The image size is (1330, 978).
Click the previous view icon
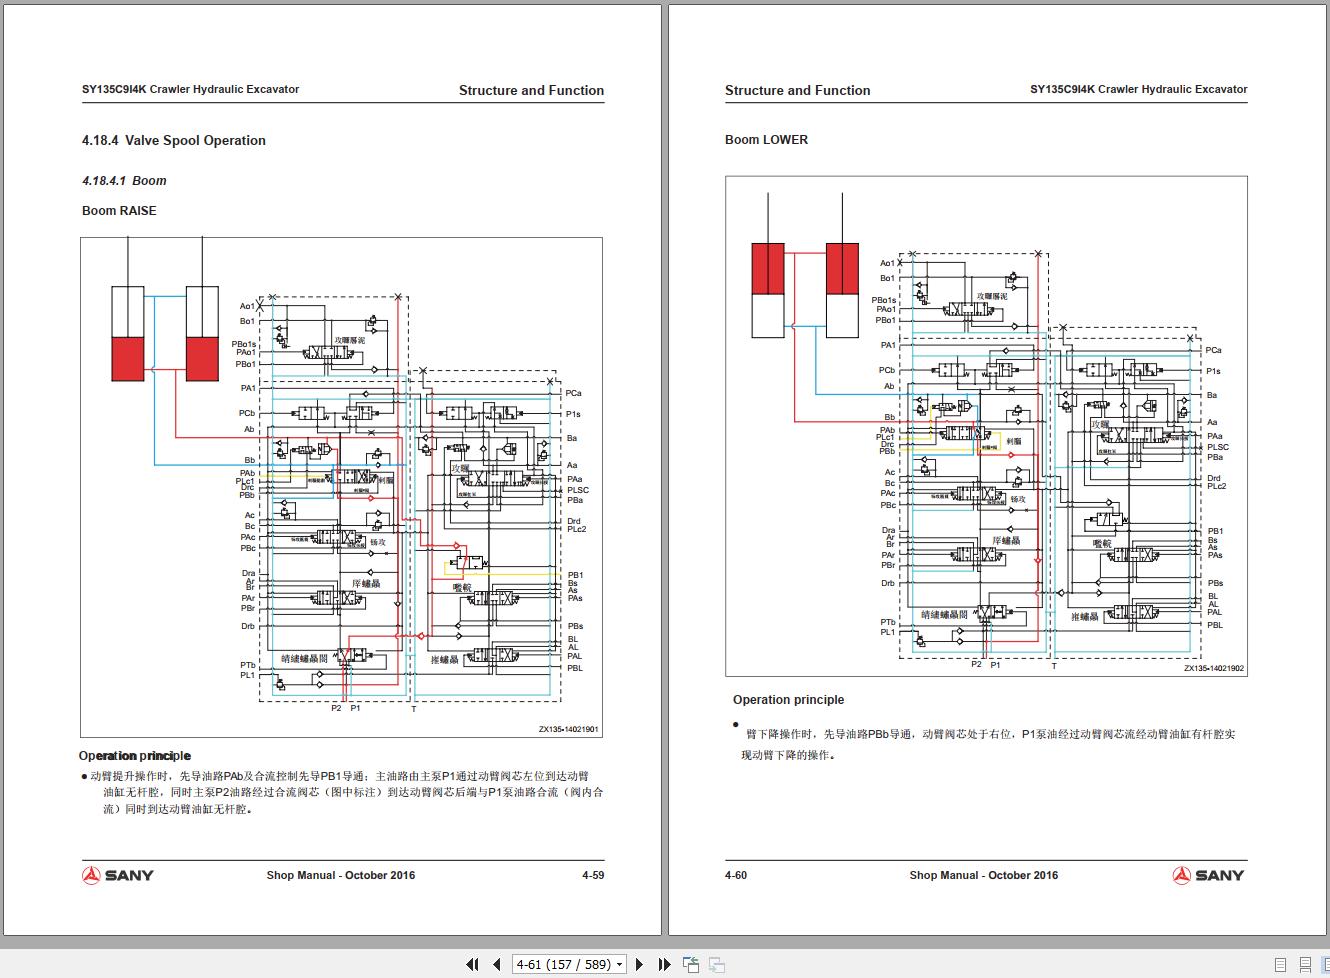(x=691, y=964)
